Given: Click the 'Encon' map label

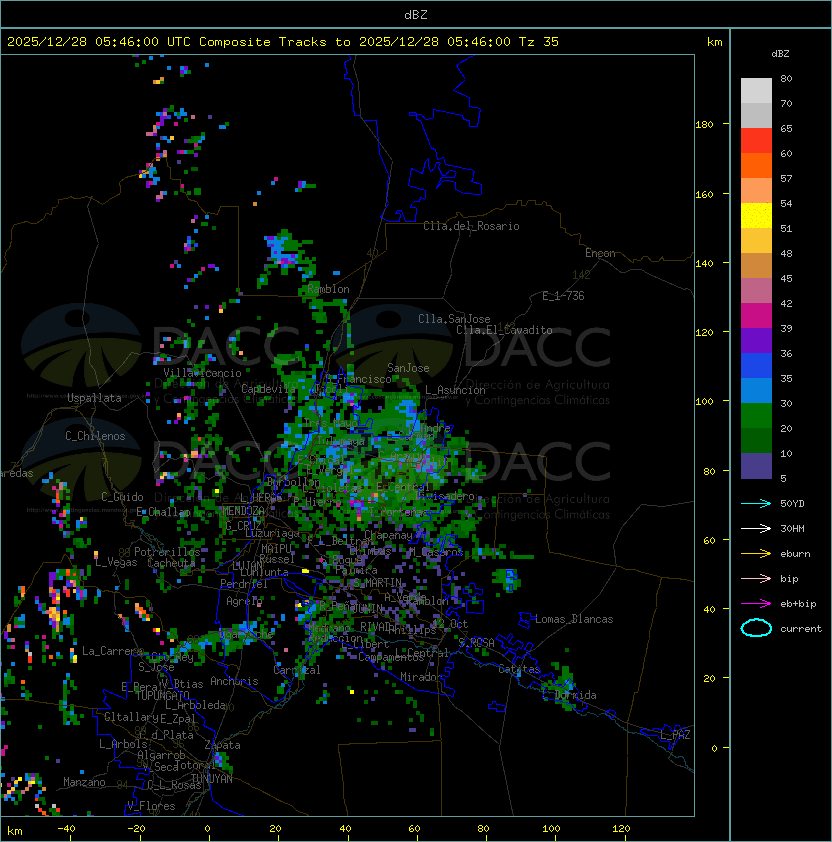Looking at the screenshot, I should click(x=600, y=253).
